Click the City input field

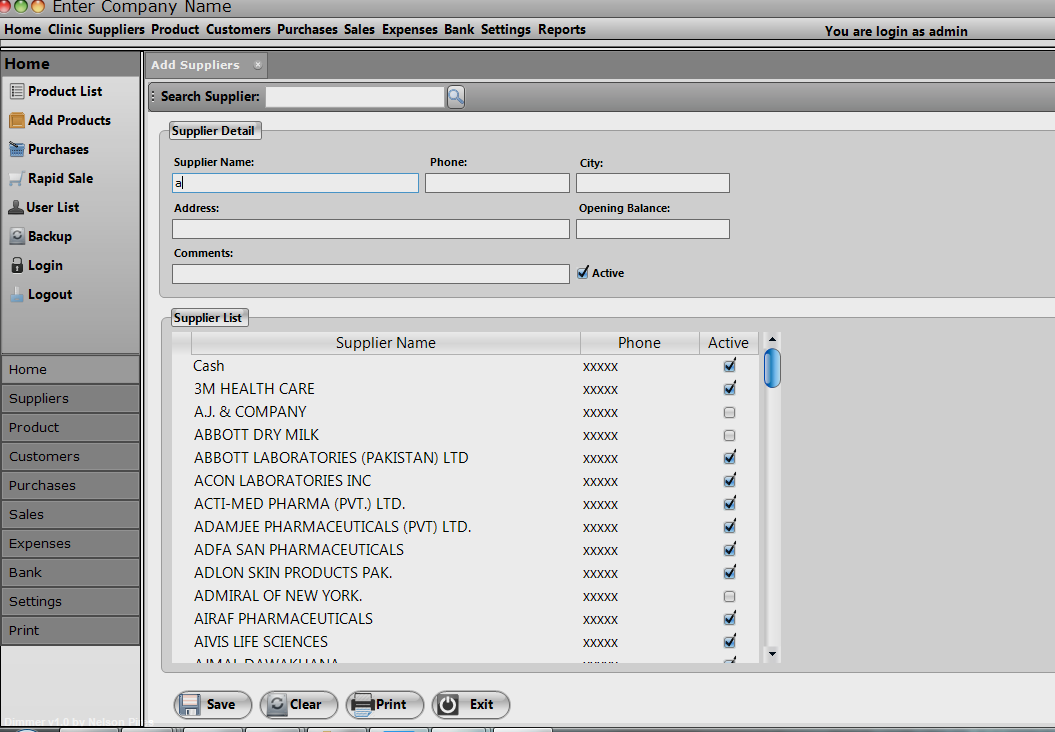(x=653, y=183)
